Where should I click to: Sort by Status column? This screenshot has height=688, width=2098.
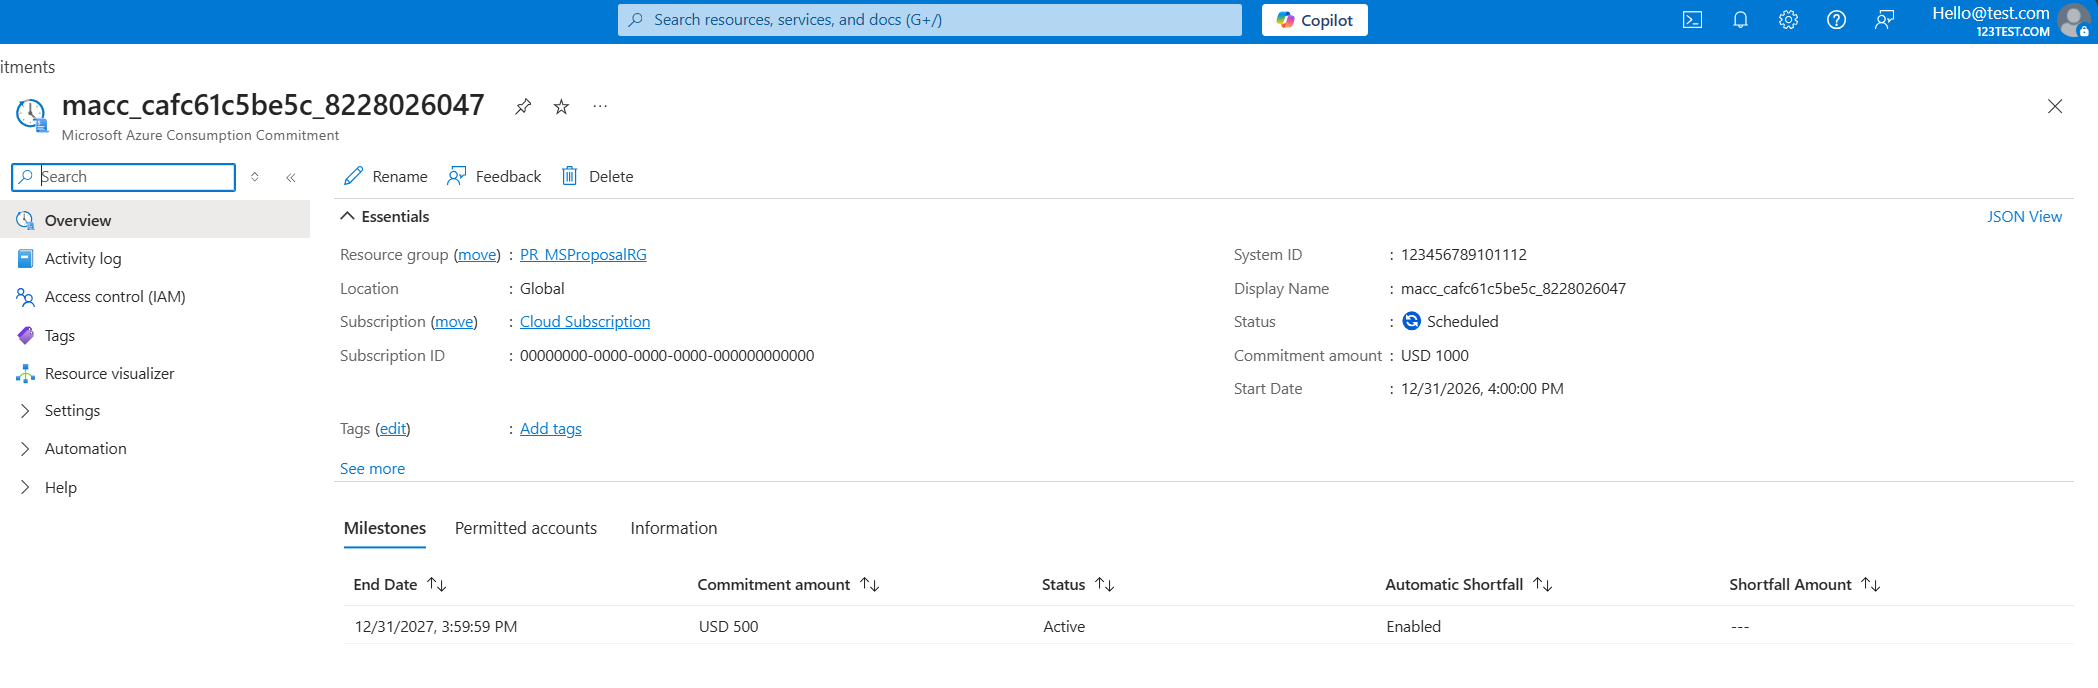click(1078, 585)
